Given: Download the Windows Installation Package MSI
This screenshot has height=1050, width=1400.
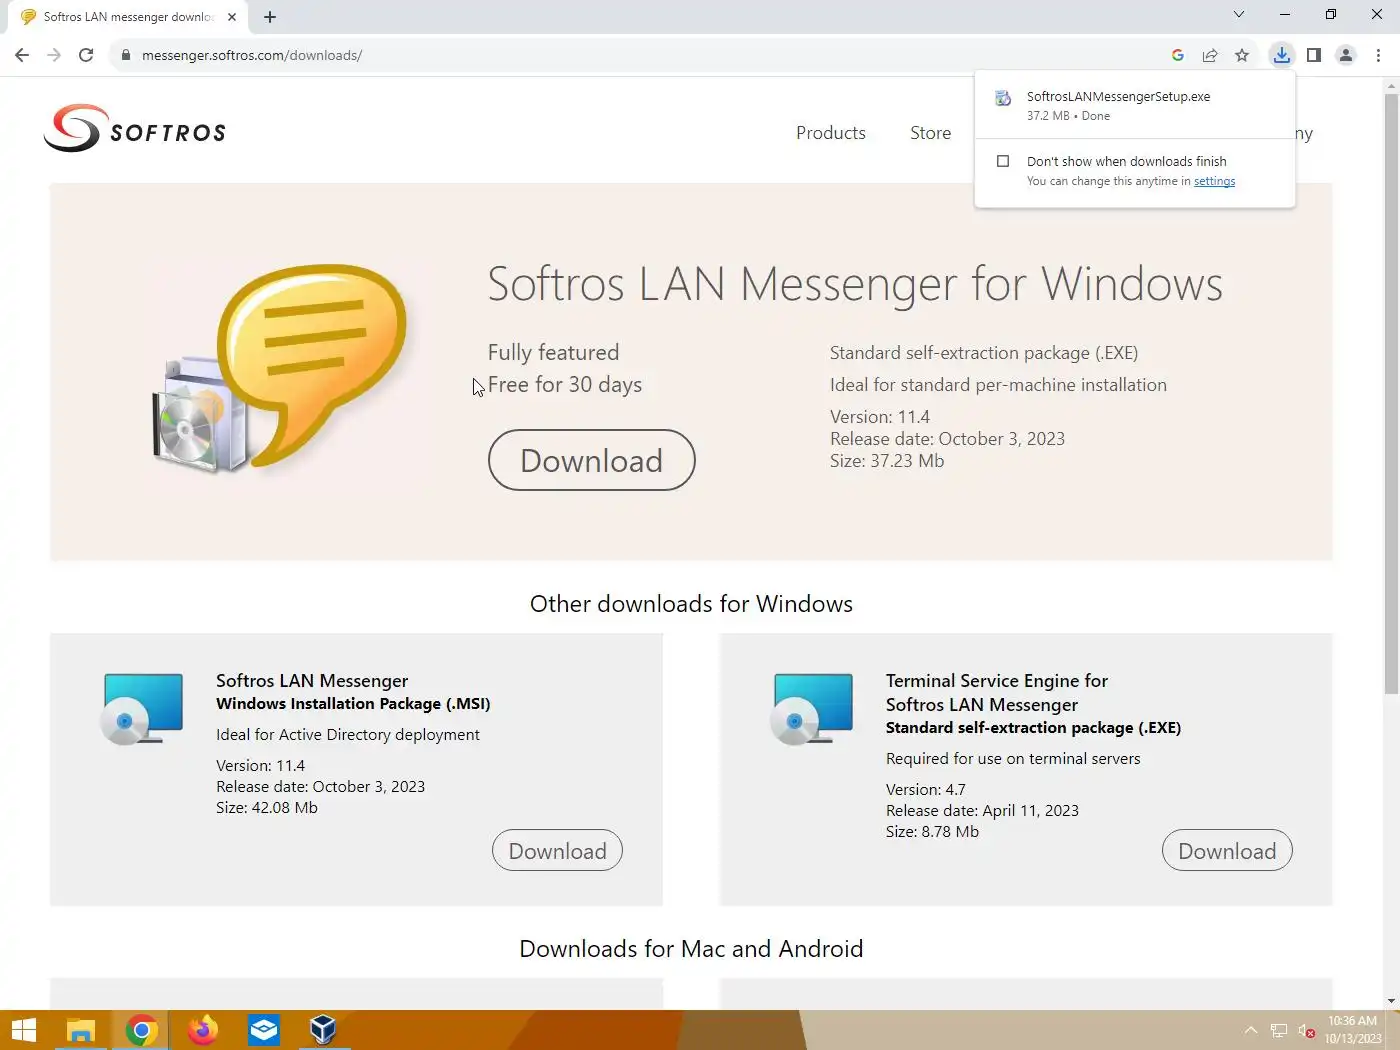Looking at the screenshot, I should [557, 851].
